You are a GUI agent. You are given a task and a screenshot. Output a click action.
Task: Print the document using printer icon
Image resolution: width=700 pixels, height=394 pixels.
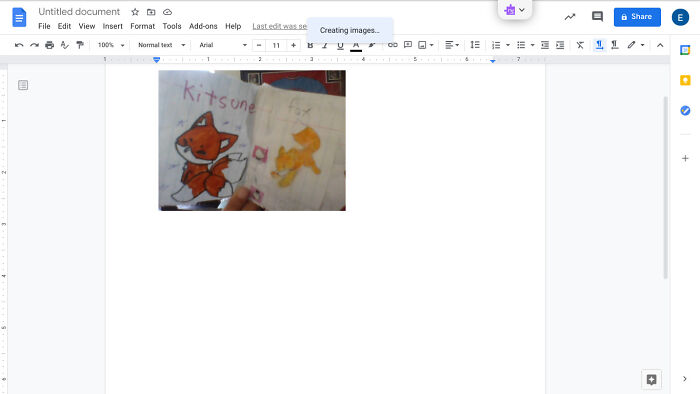coord(50,45)
